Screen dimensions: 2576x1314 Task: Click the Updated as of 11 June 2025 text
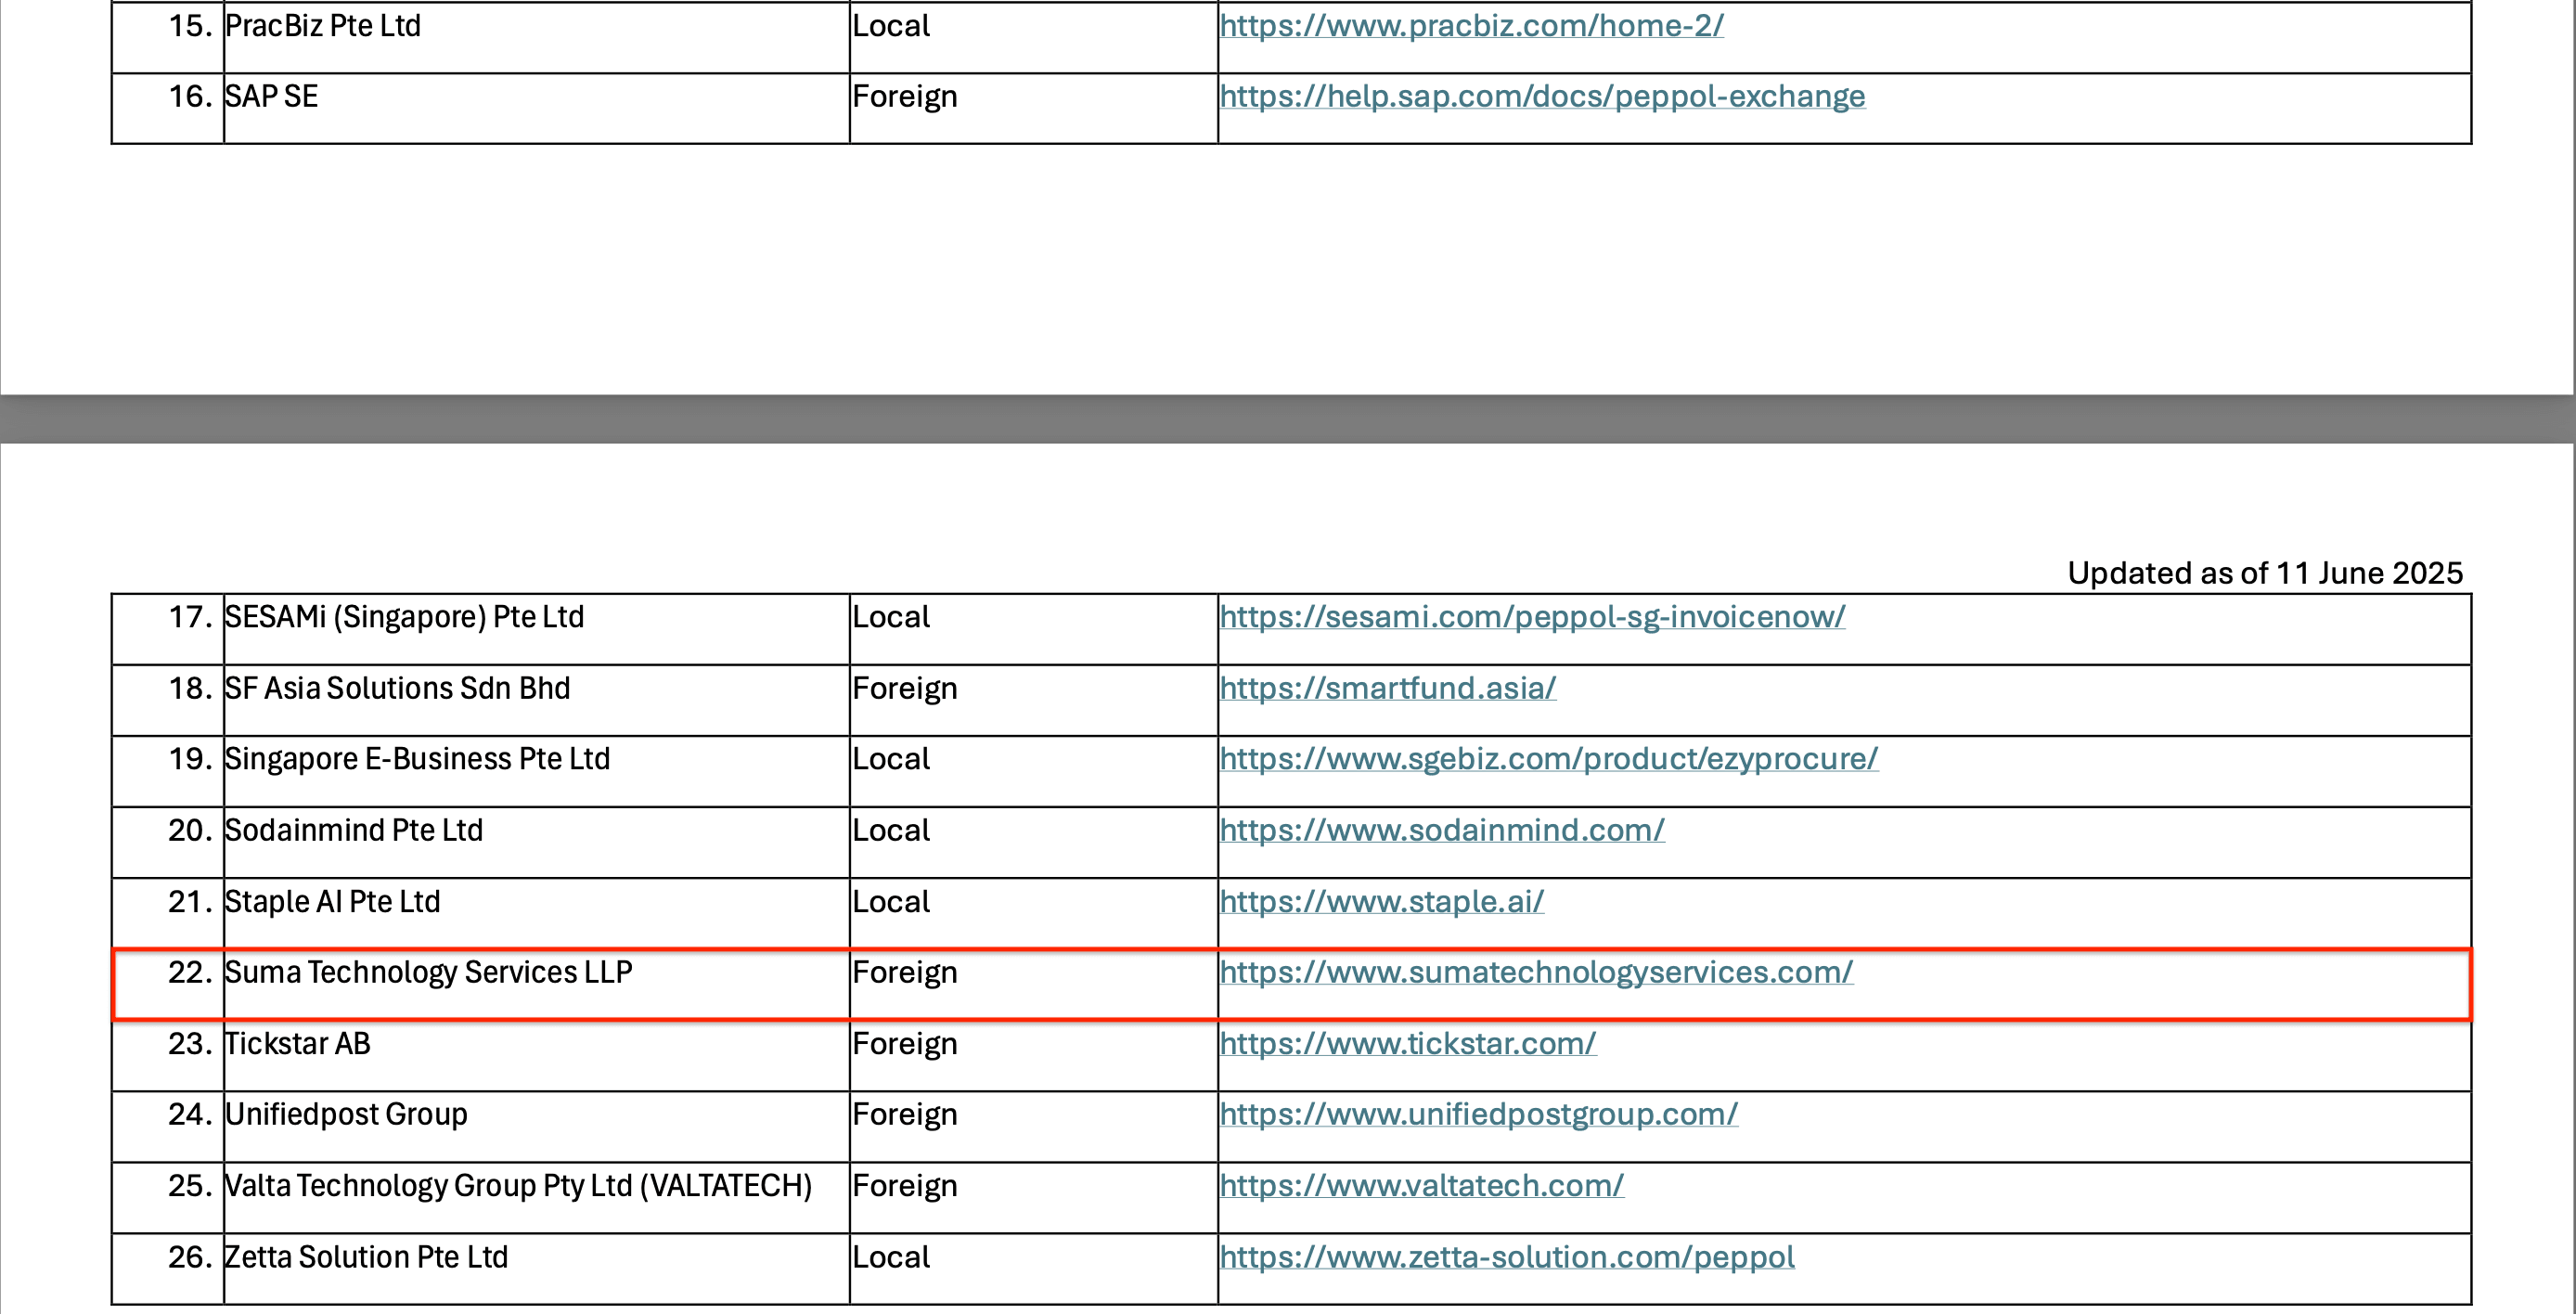[x=2264, y=573]
